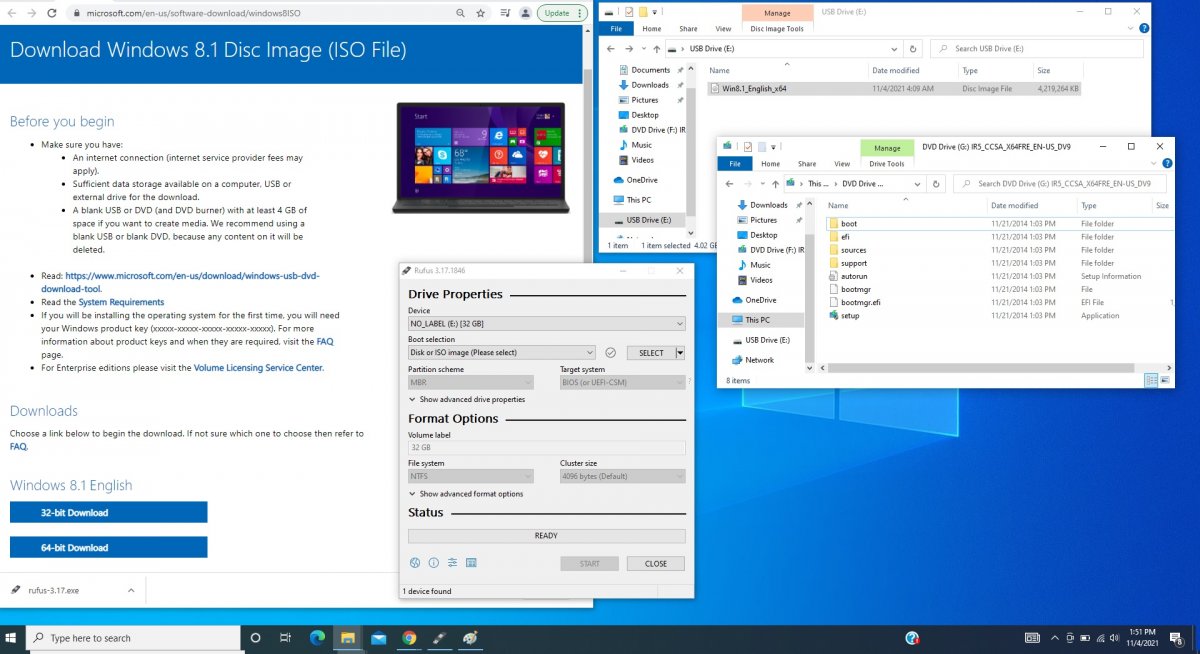
Task: Go back in the USB Drive Explorer window
Action: (613, 48)
